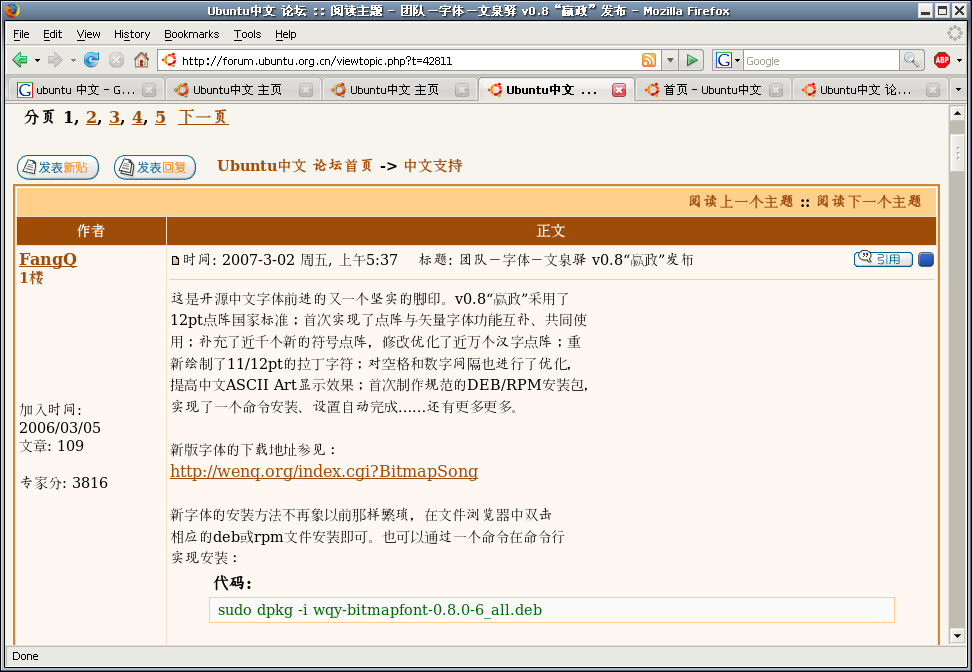Expand the address bar URL history dropdown
Screen dimensions: 972x672
tap(669, 60)
